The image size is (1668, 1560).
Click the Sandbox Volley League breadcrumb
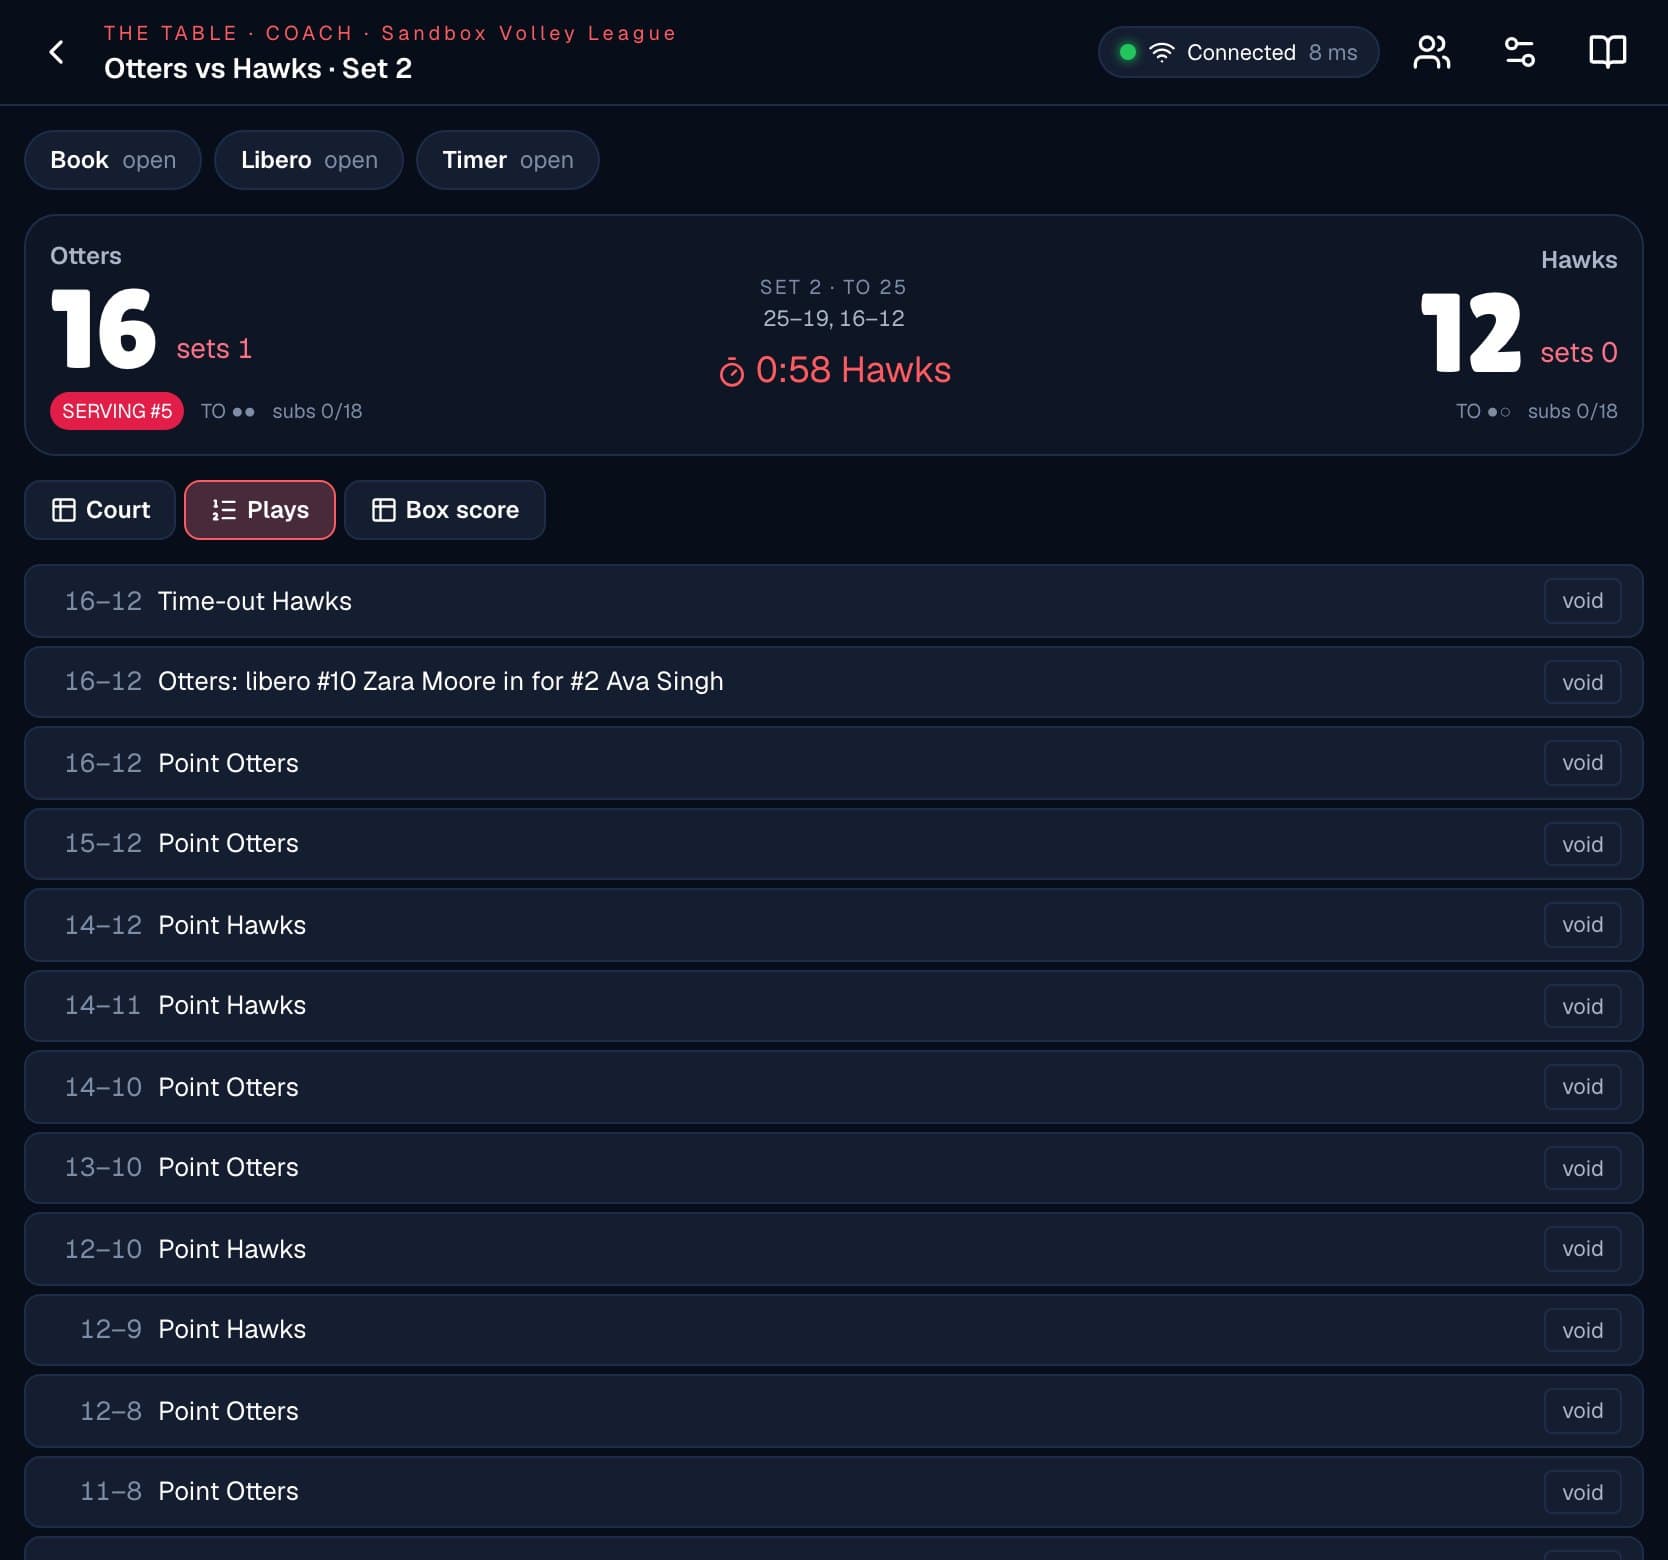pyautogui.click(x=529, y=33)
